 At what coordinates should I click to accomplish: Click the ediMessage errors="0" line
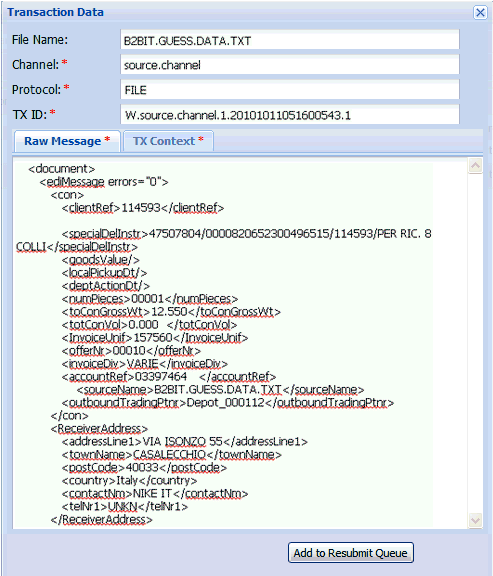(104, 182)
